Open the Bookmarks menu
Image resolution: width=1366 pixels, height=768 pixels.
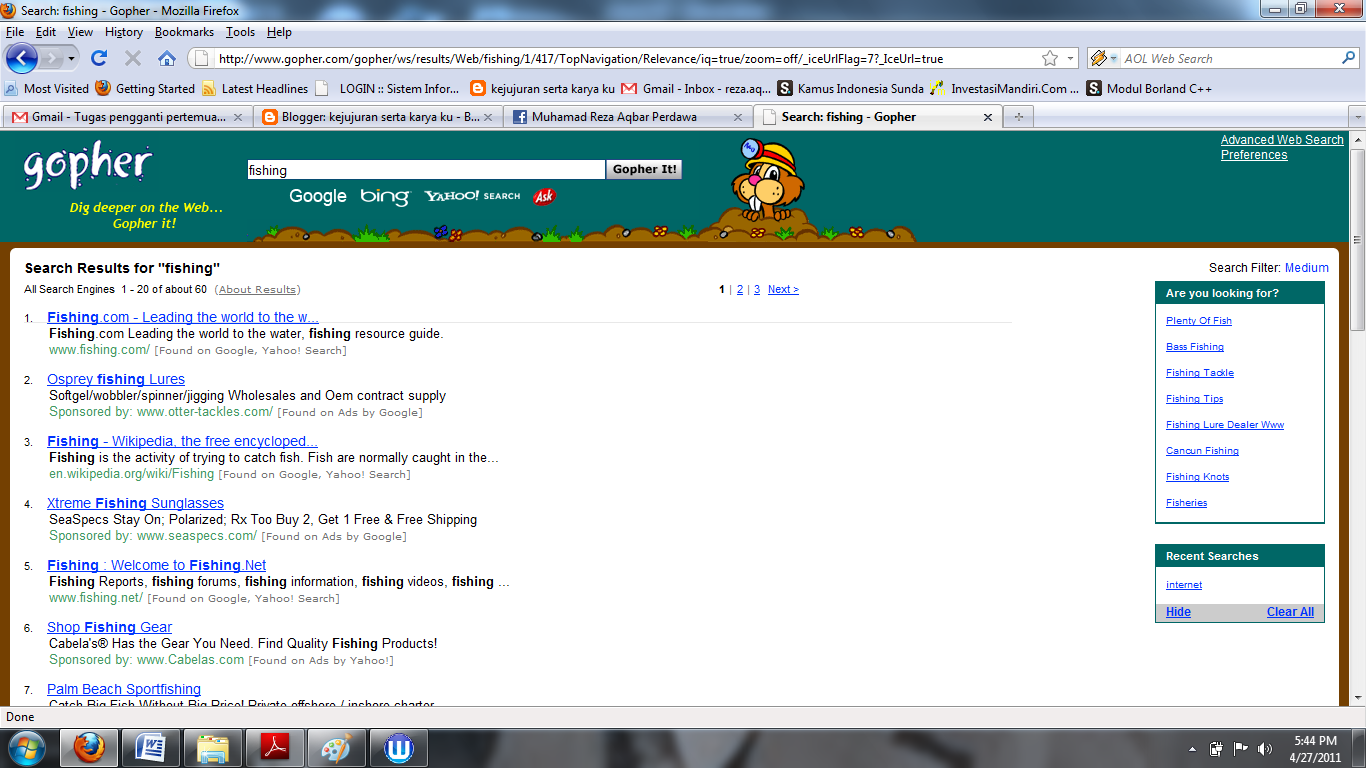point(184,32)
